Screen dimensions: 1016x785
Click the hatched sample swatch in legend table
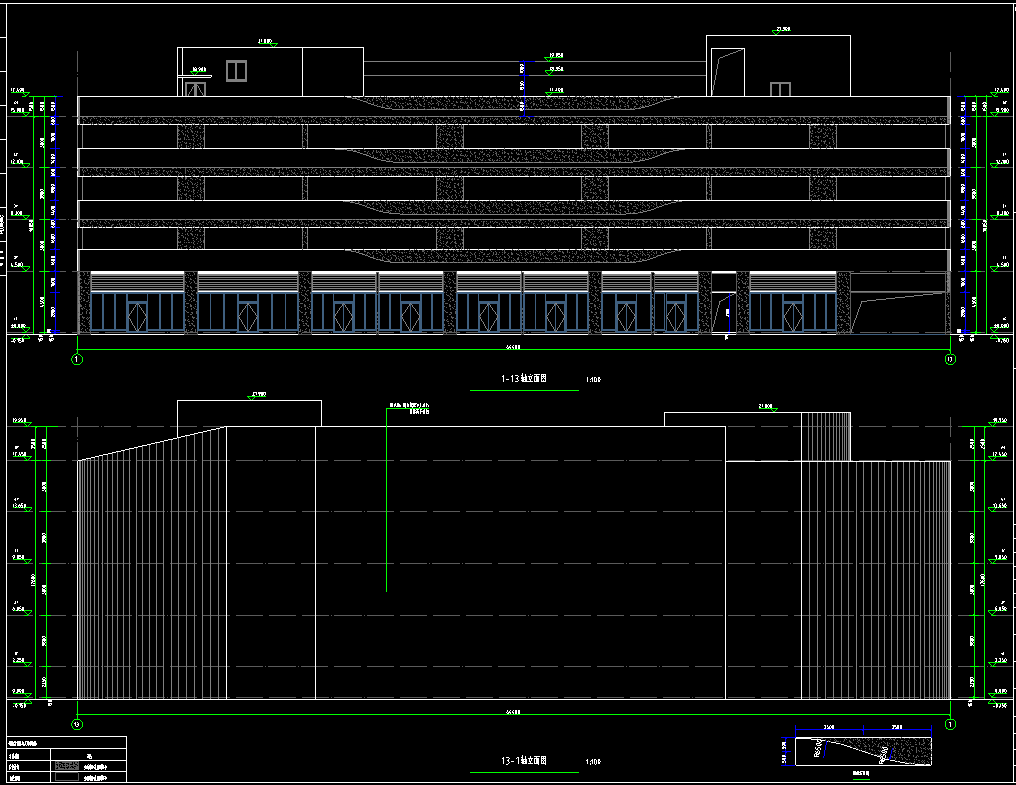point(67,765)
